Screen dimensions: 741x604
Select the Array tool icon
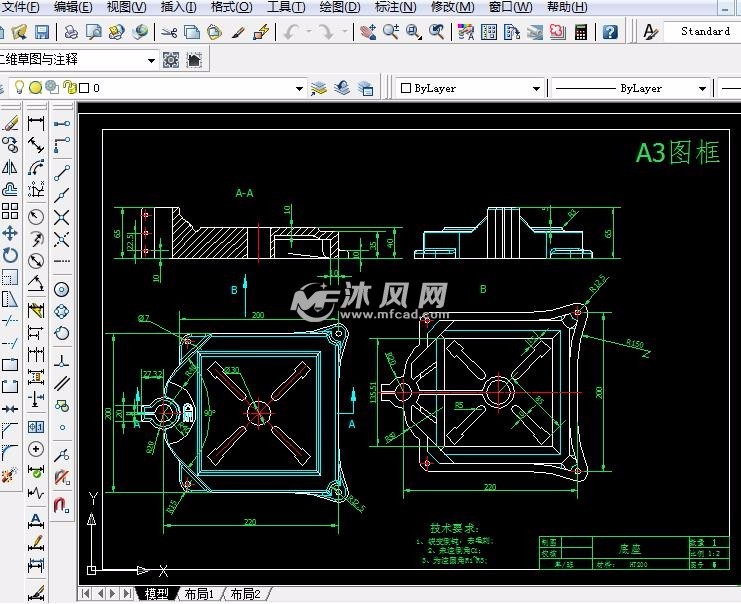10,211
